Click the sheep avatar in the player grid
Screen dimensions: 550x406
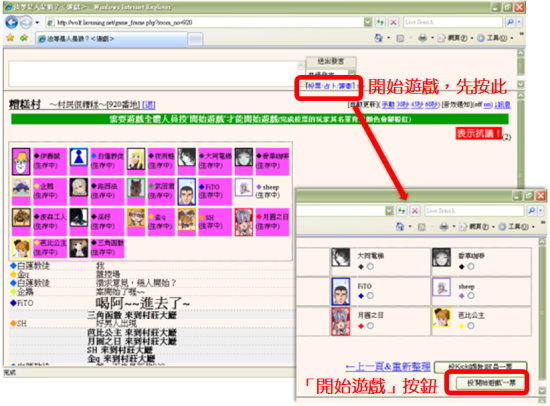point(244,187)
